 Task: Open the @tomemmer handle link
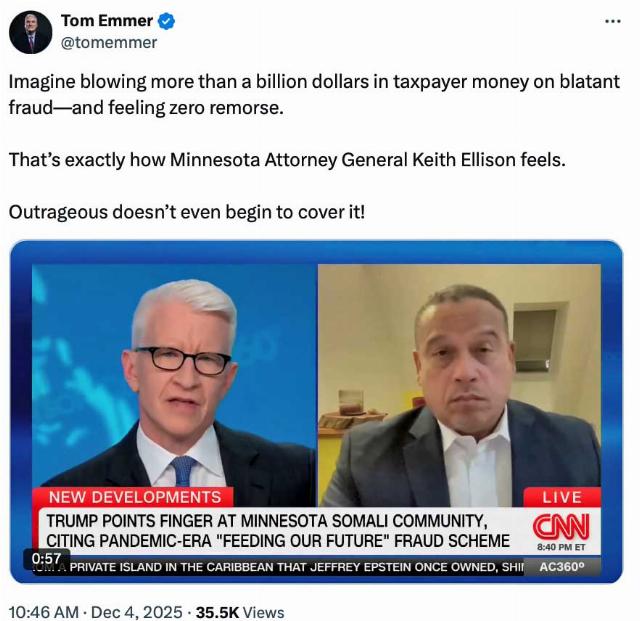(x=109, y=42)
